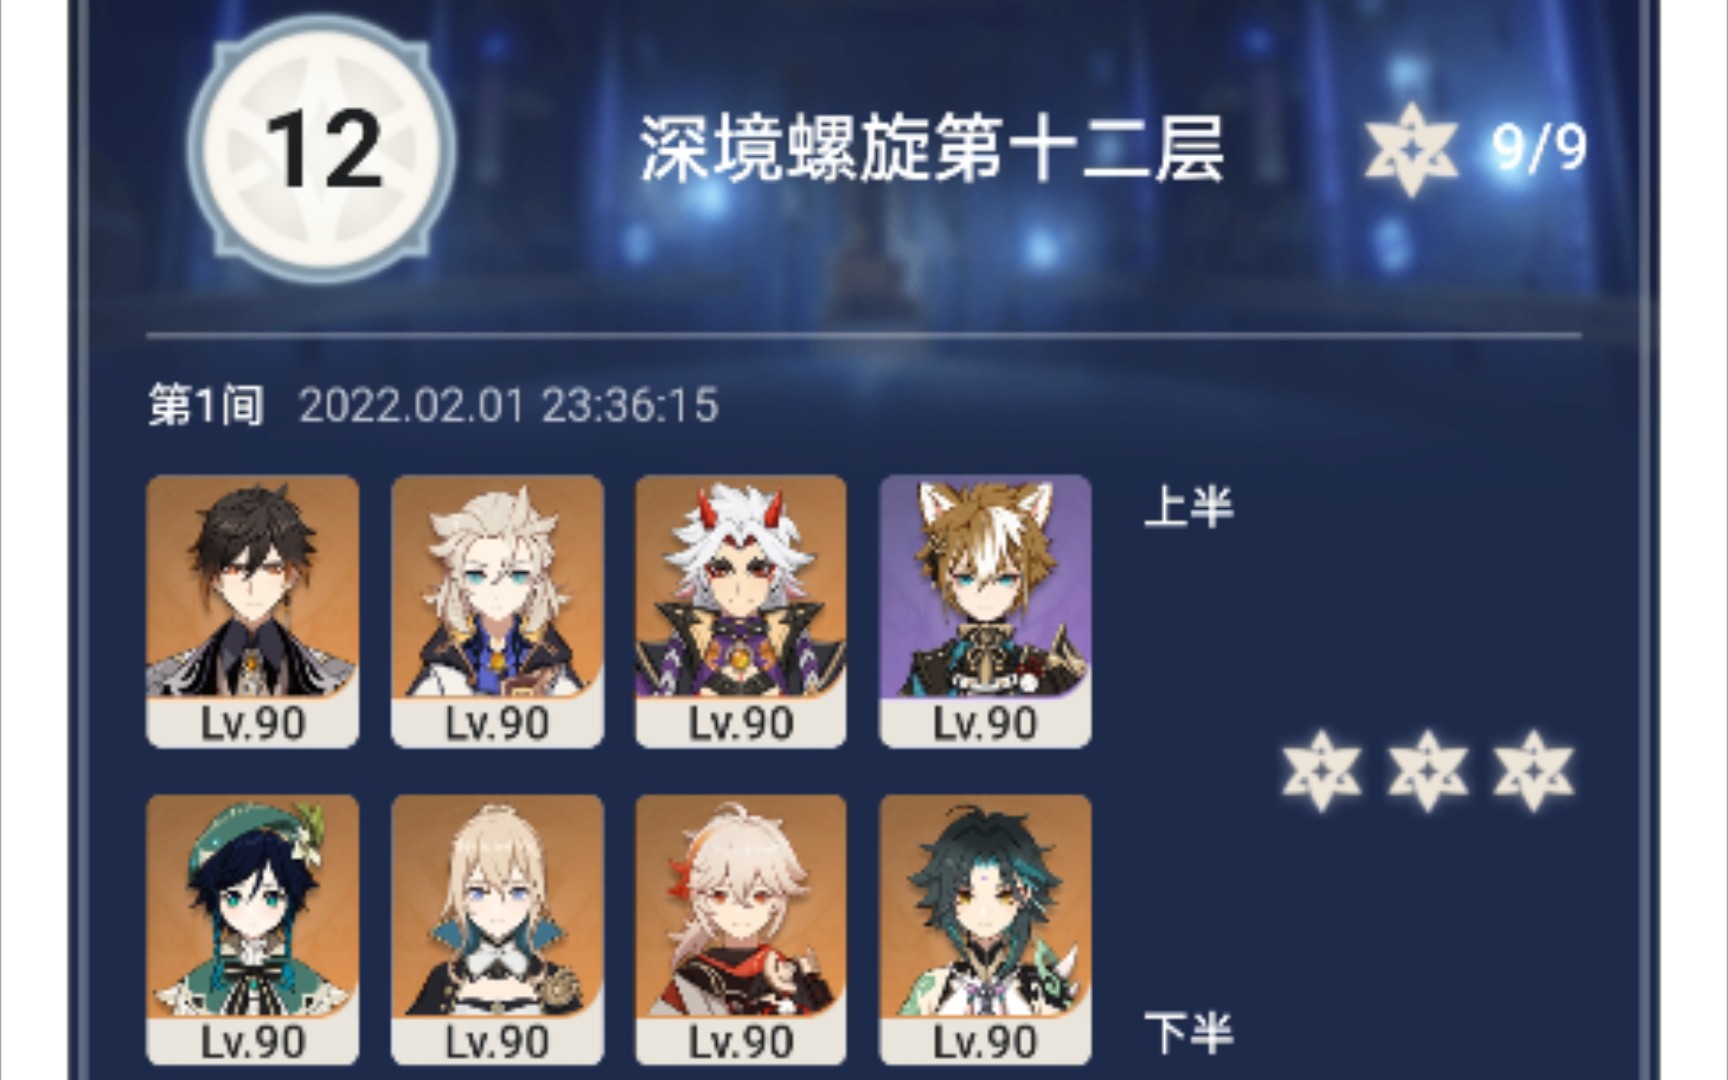Image resolution: width=1728 pixels, height=1080 pixels.
Task: Click the middle chamber star icon
Action: click(x=1428, y=771)
